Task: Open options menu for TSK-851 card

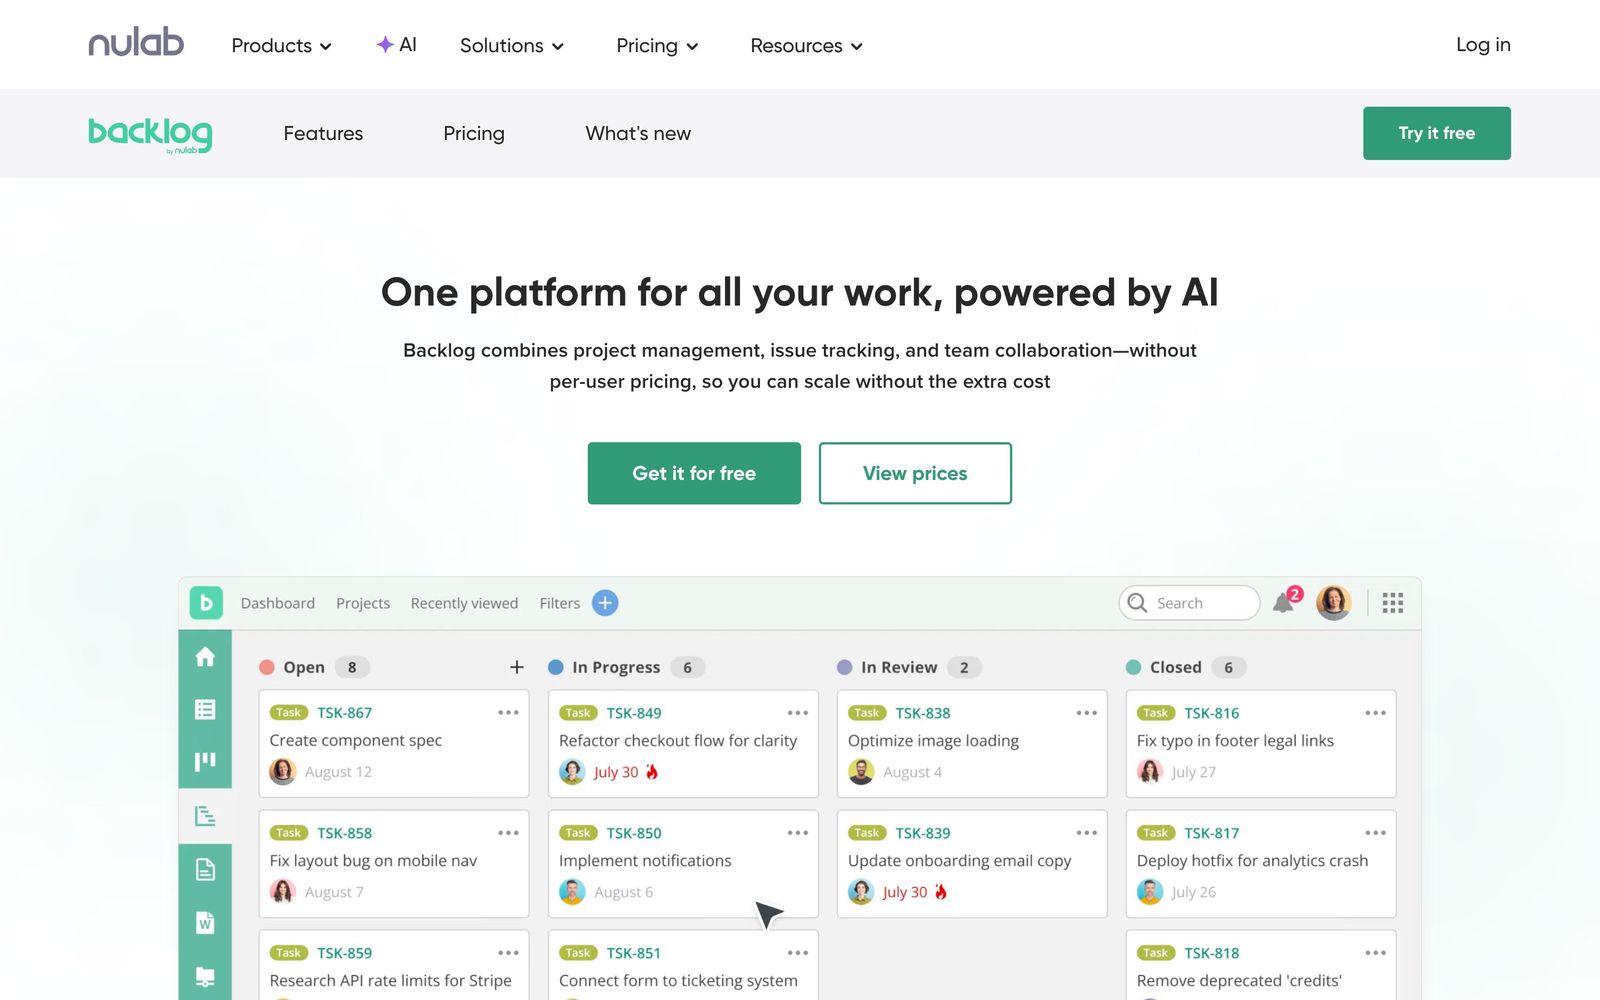Action: click(797, 953)
